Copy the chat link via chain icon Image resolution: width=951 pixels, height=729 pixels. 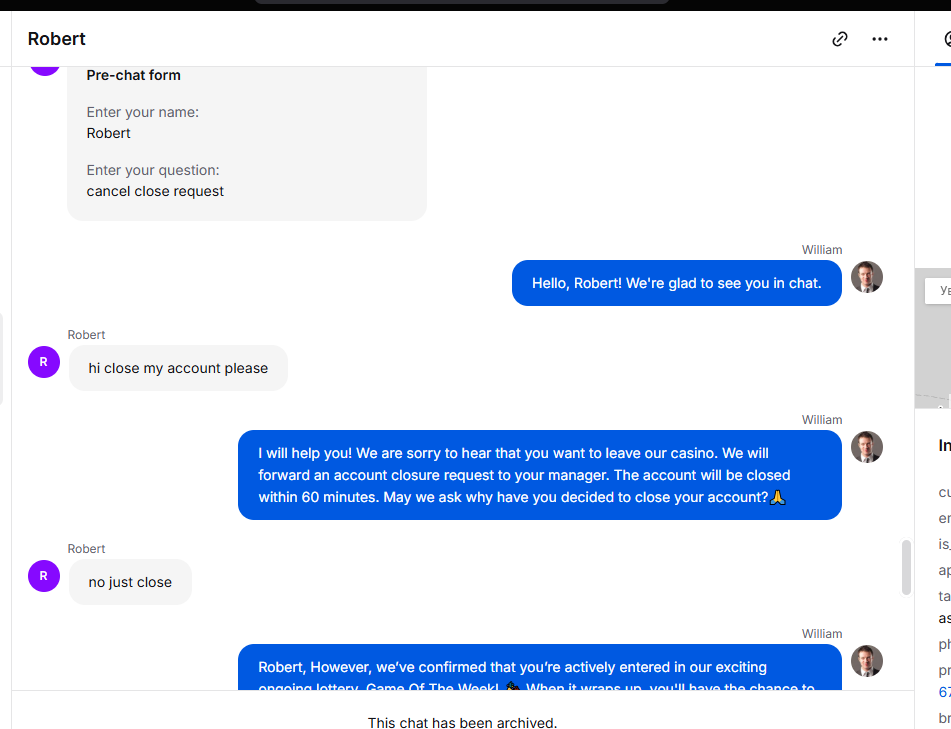(x=839, y=39)
